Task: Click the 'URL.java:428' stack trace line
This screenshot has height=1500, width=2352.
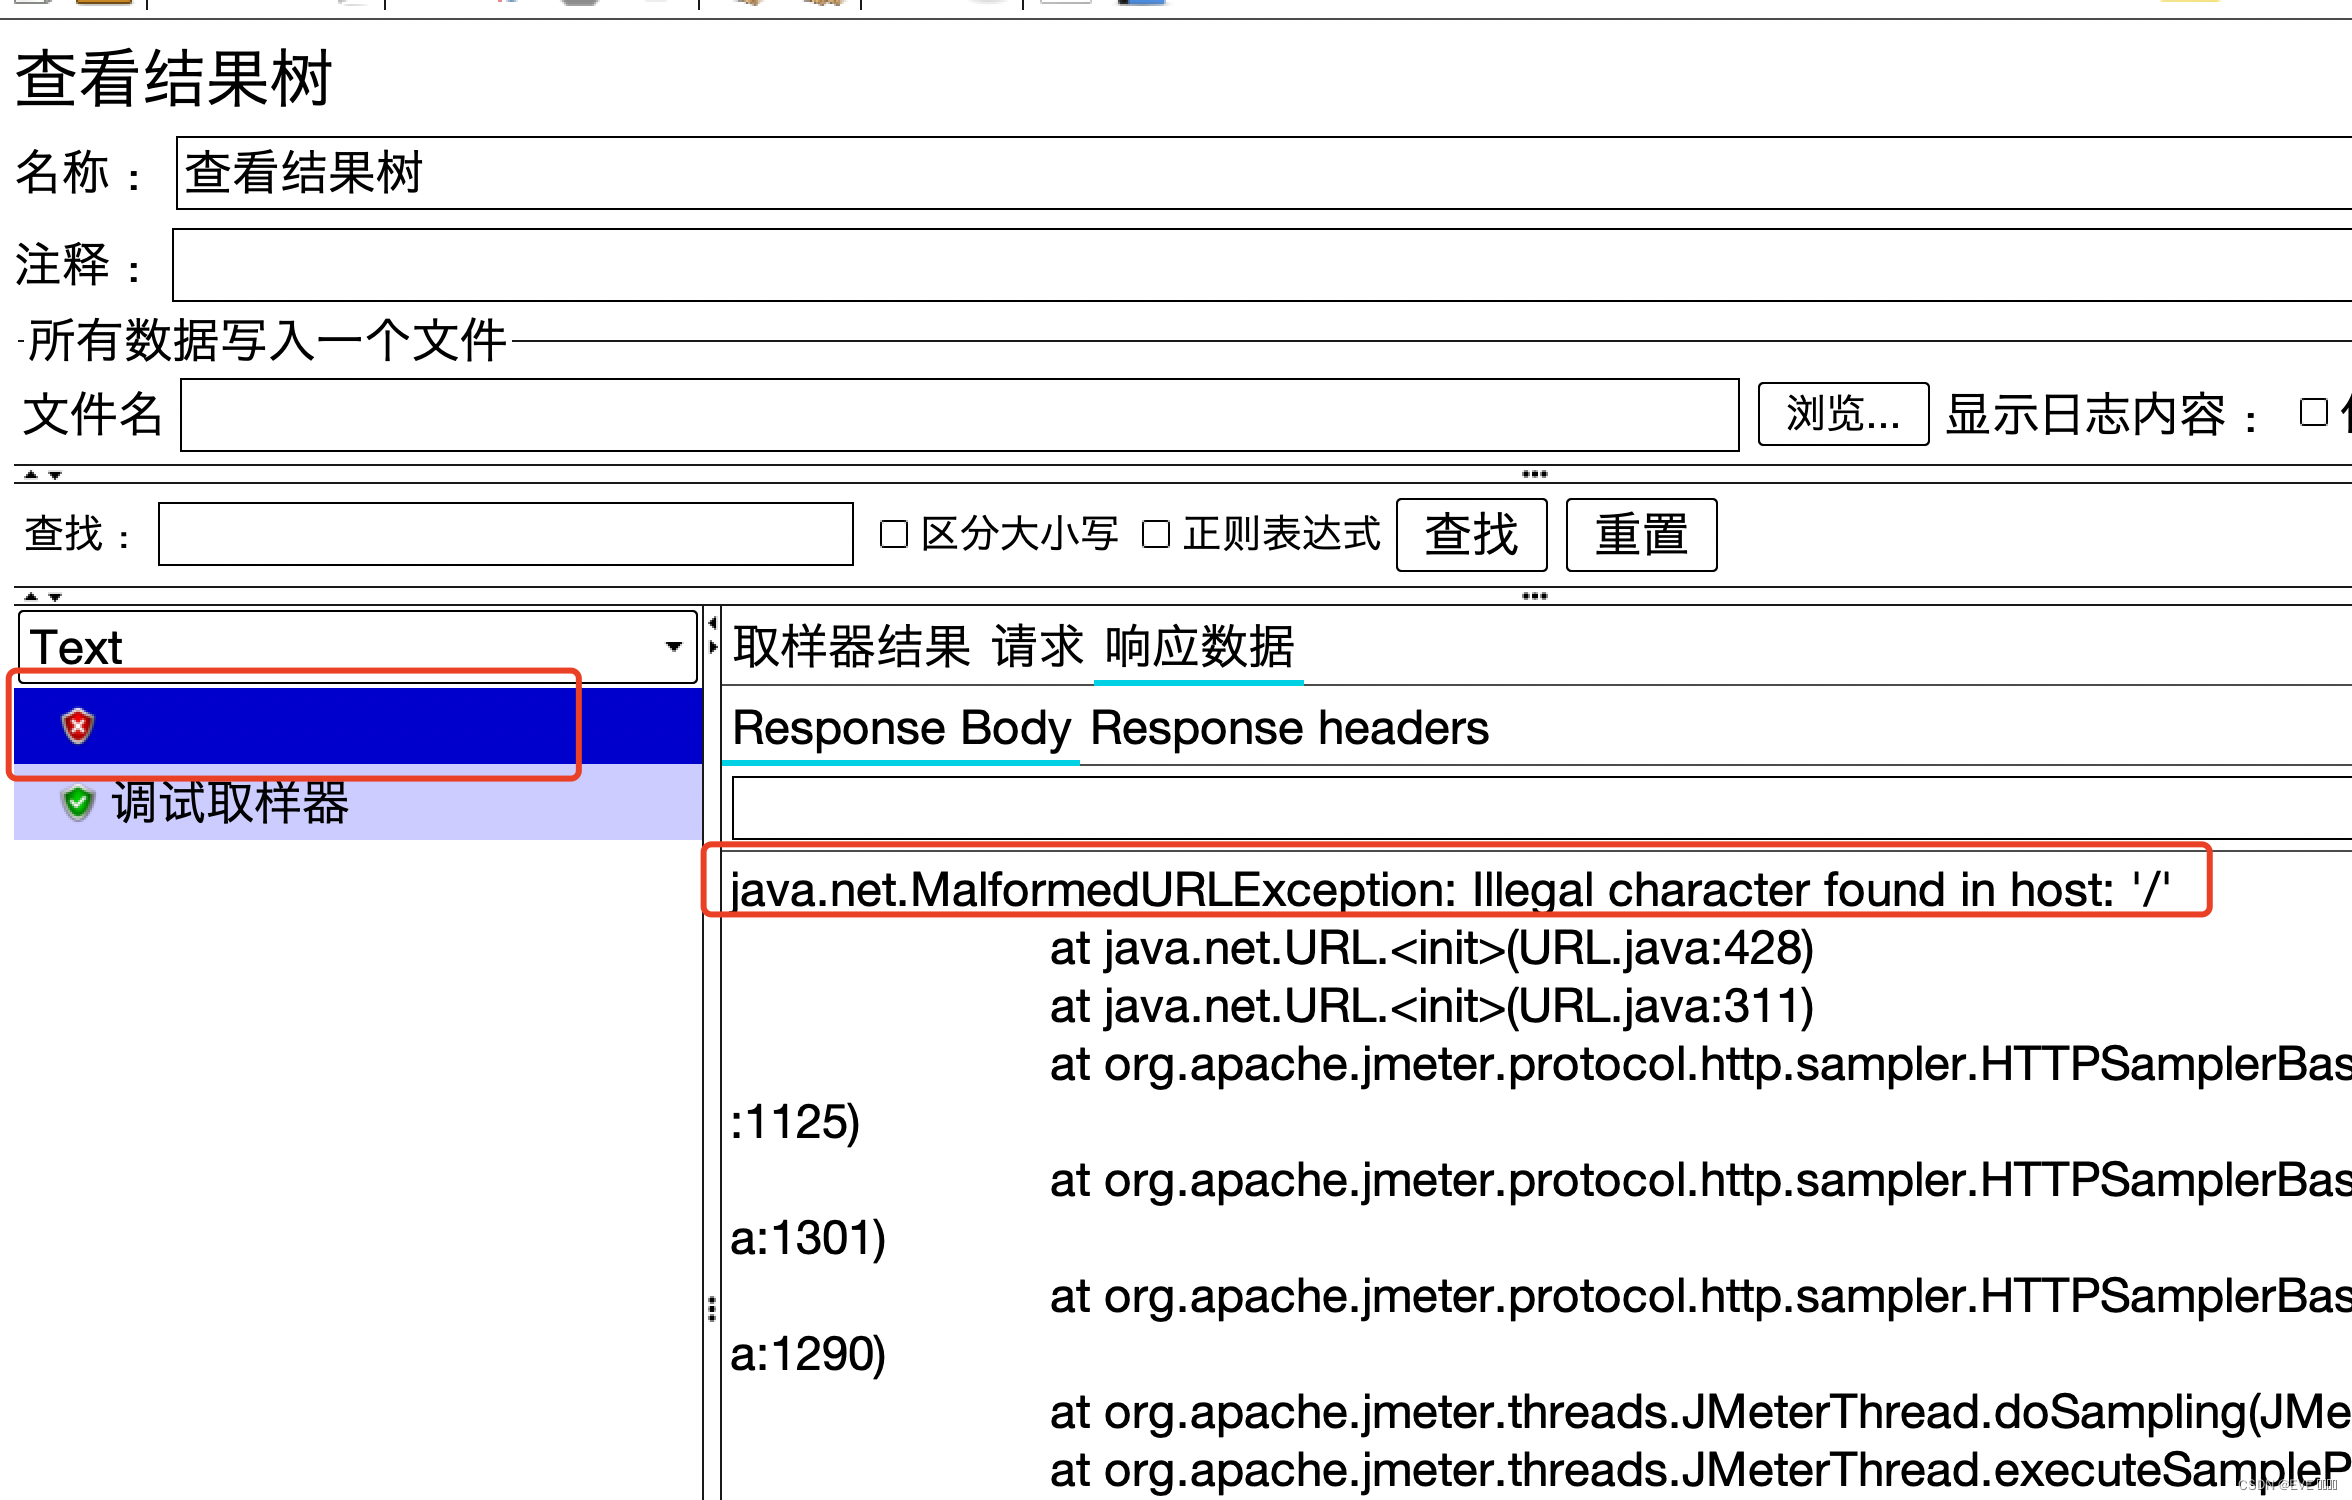Action: coord(1431,948)
